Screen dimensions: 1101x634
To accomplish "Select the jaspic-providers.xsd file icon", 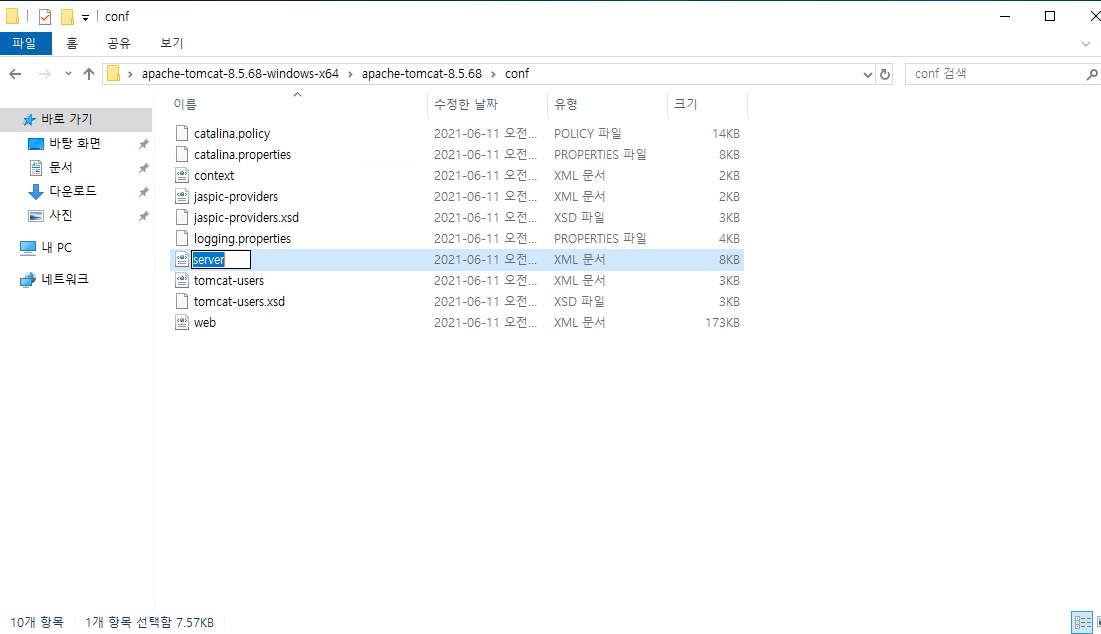I will (x=182, y=217).
